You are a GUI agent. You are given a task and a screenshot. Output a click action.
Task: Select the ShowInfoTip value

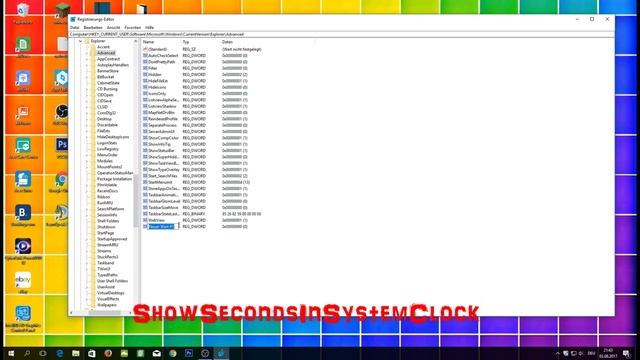(160, 144)
